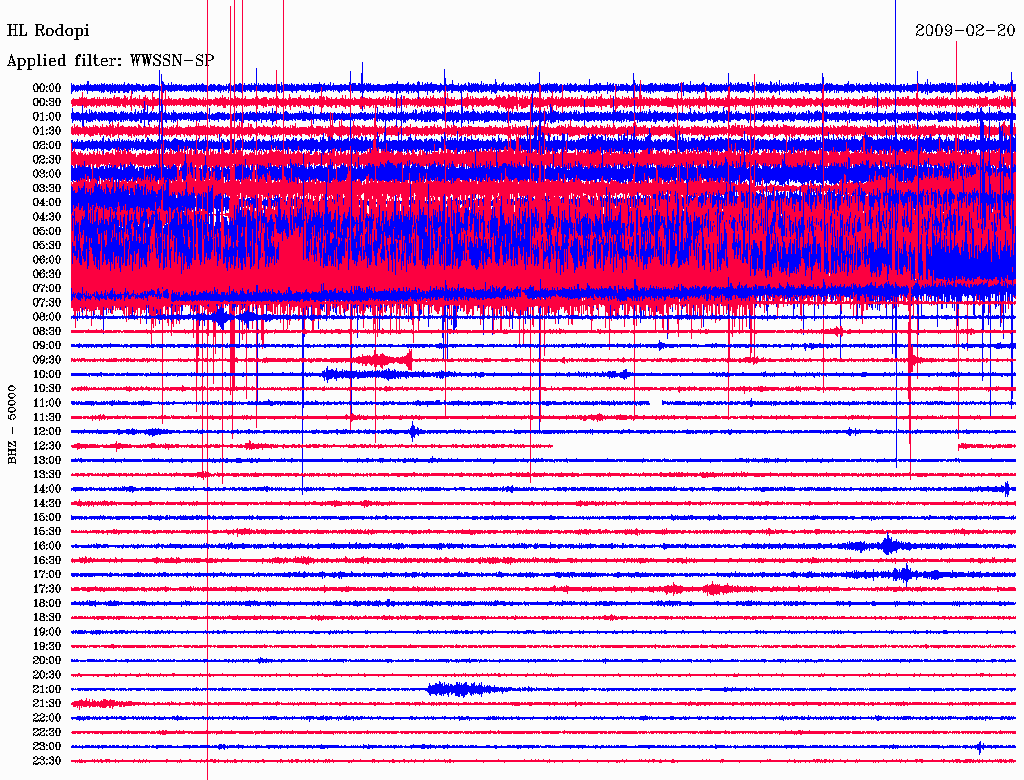Click the 'Applied filter: WWSSN-SP' label
The height and width of the screenshot is (780, 1024).
pos(110,61)
